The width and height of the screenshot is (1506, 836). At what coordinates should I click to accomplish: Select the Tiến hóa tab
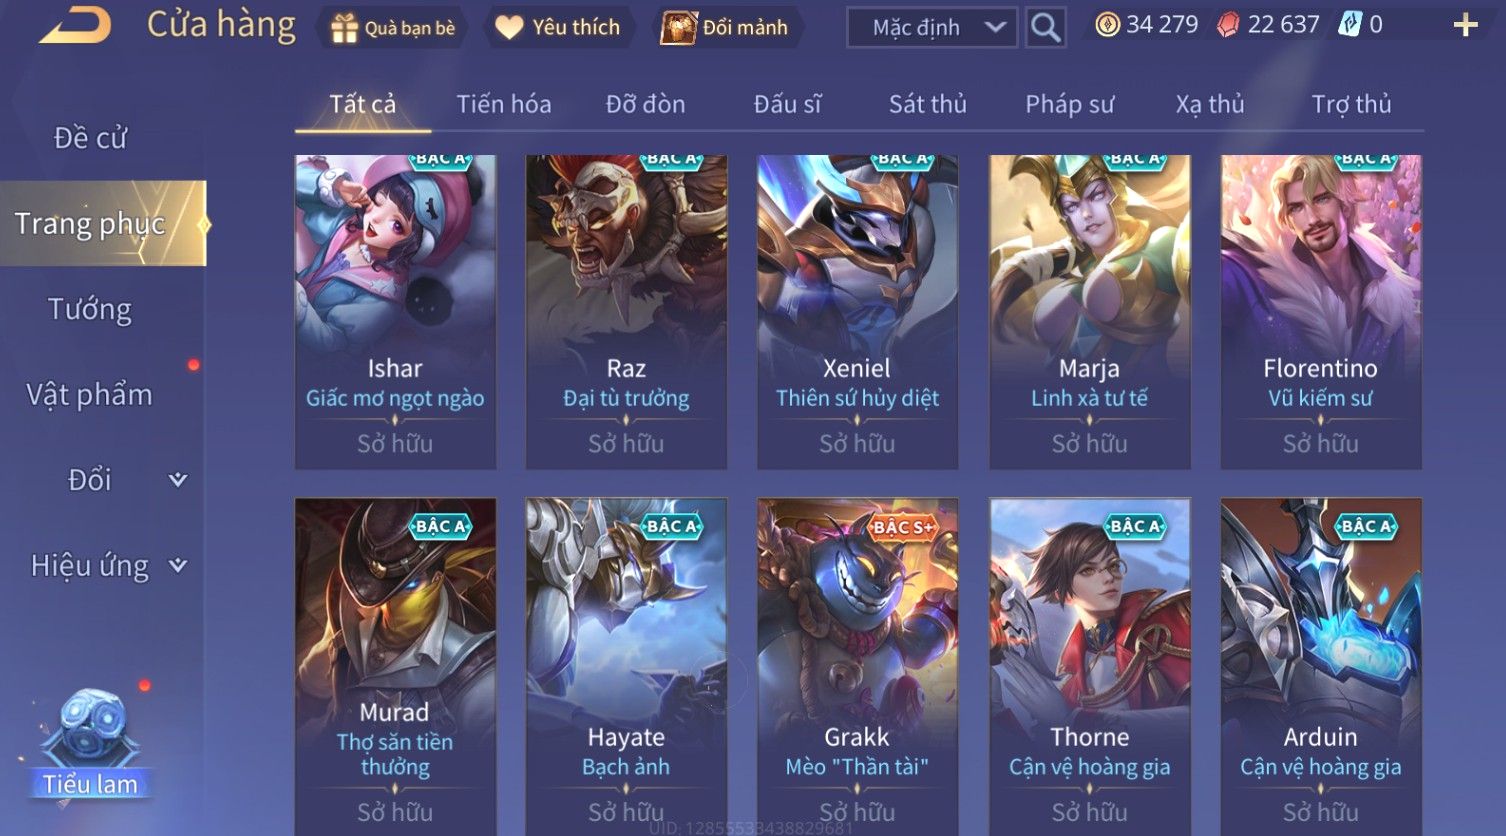503,104
